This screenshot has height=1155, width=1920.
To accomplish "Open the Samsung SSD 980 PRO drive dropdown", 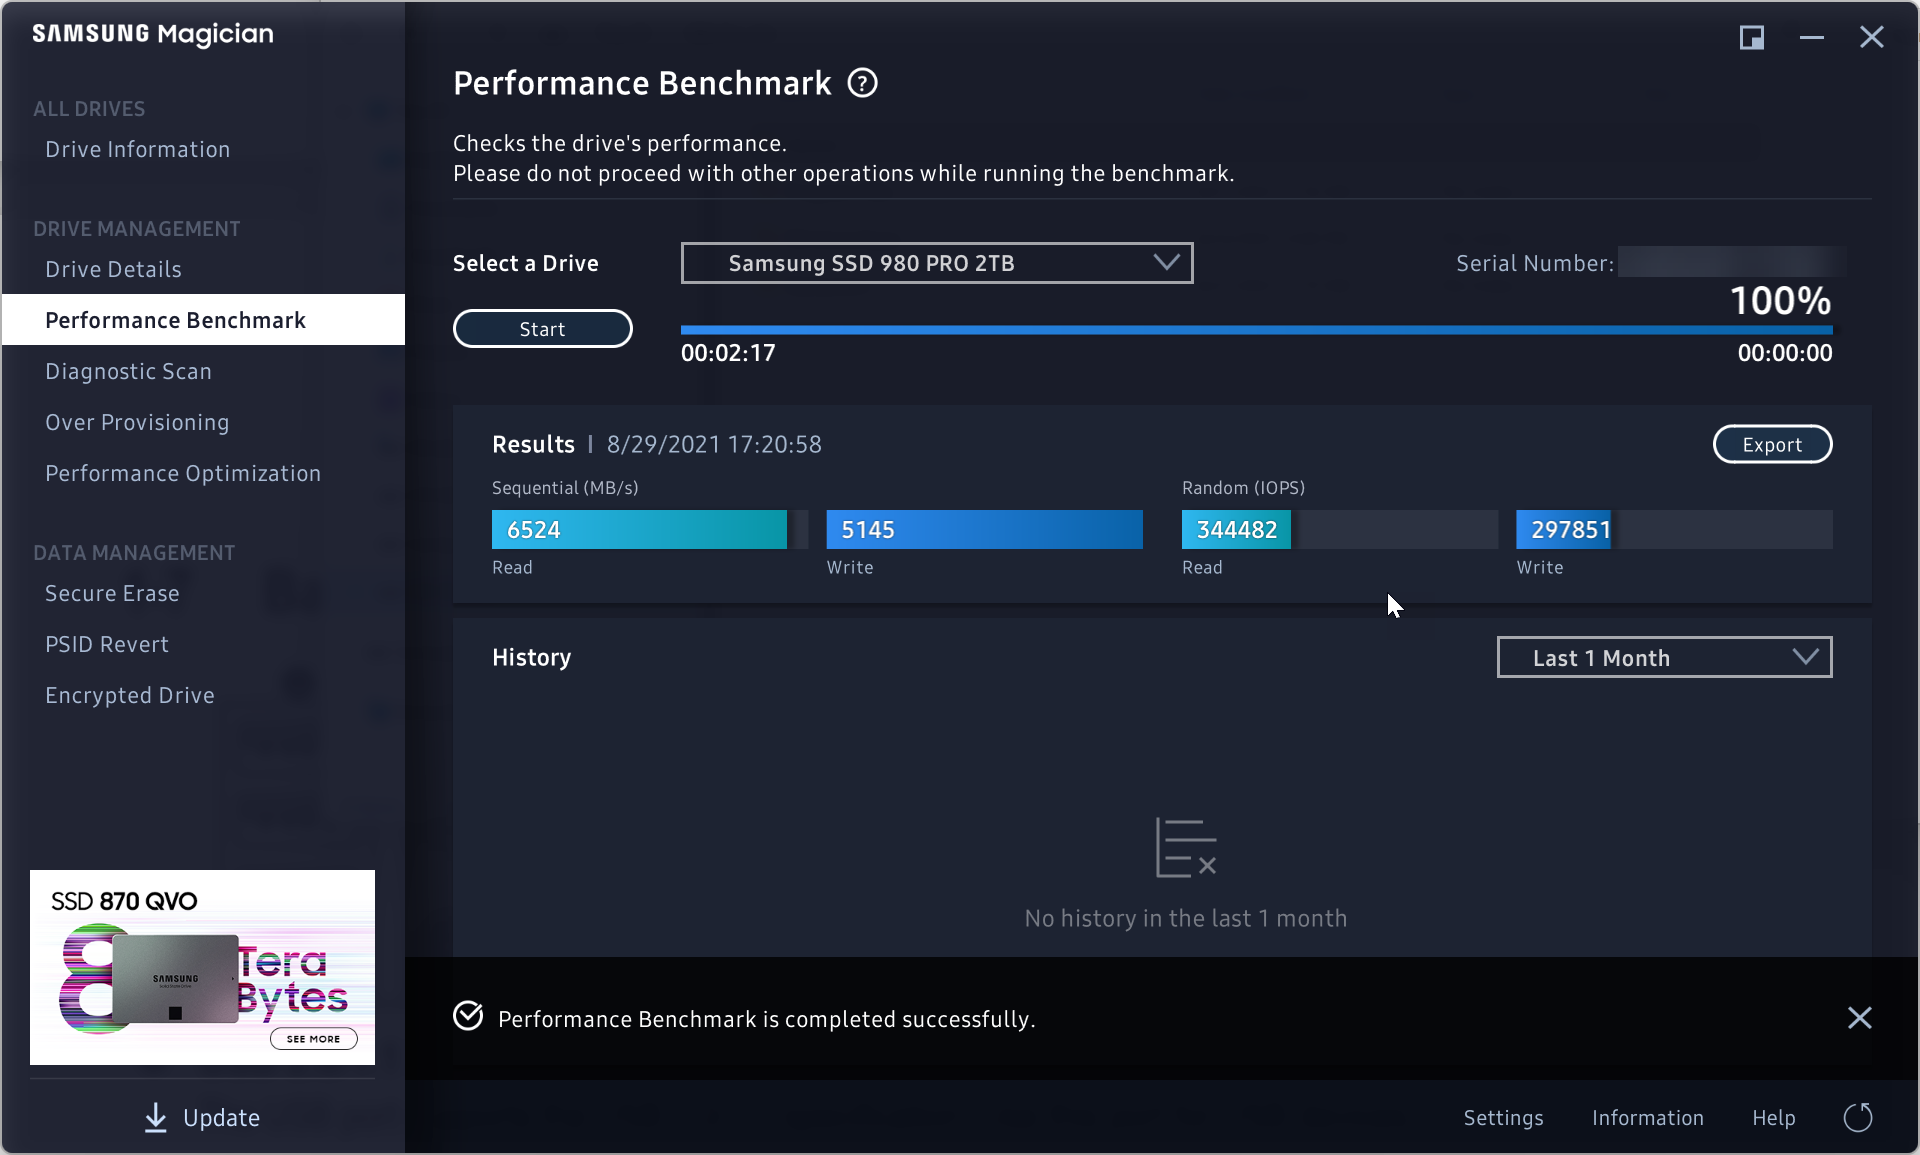I will [x=936, y=263].
